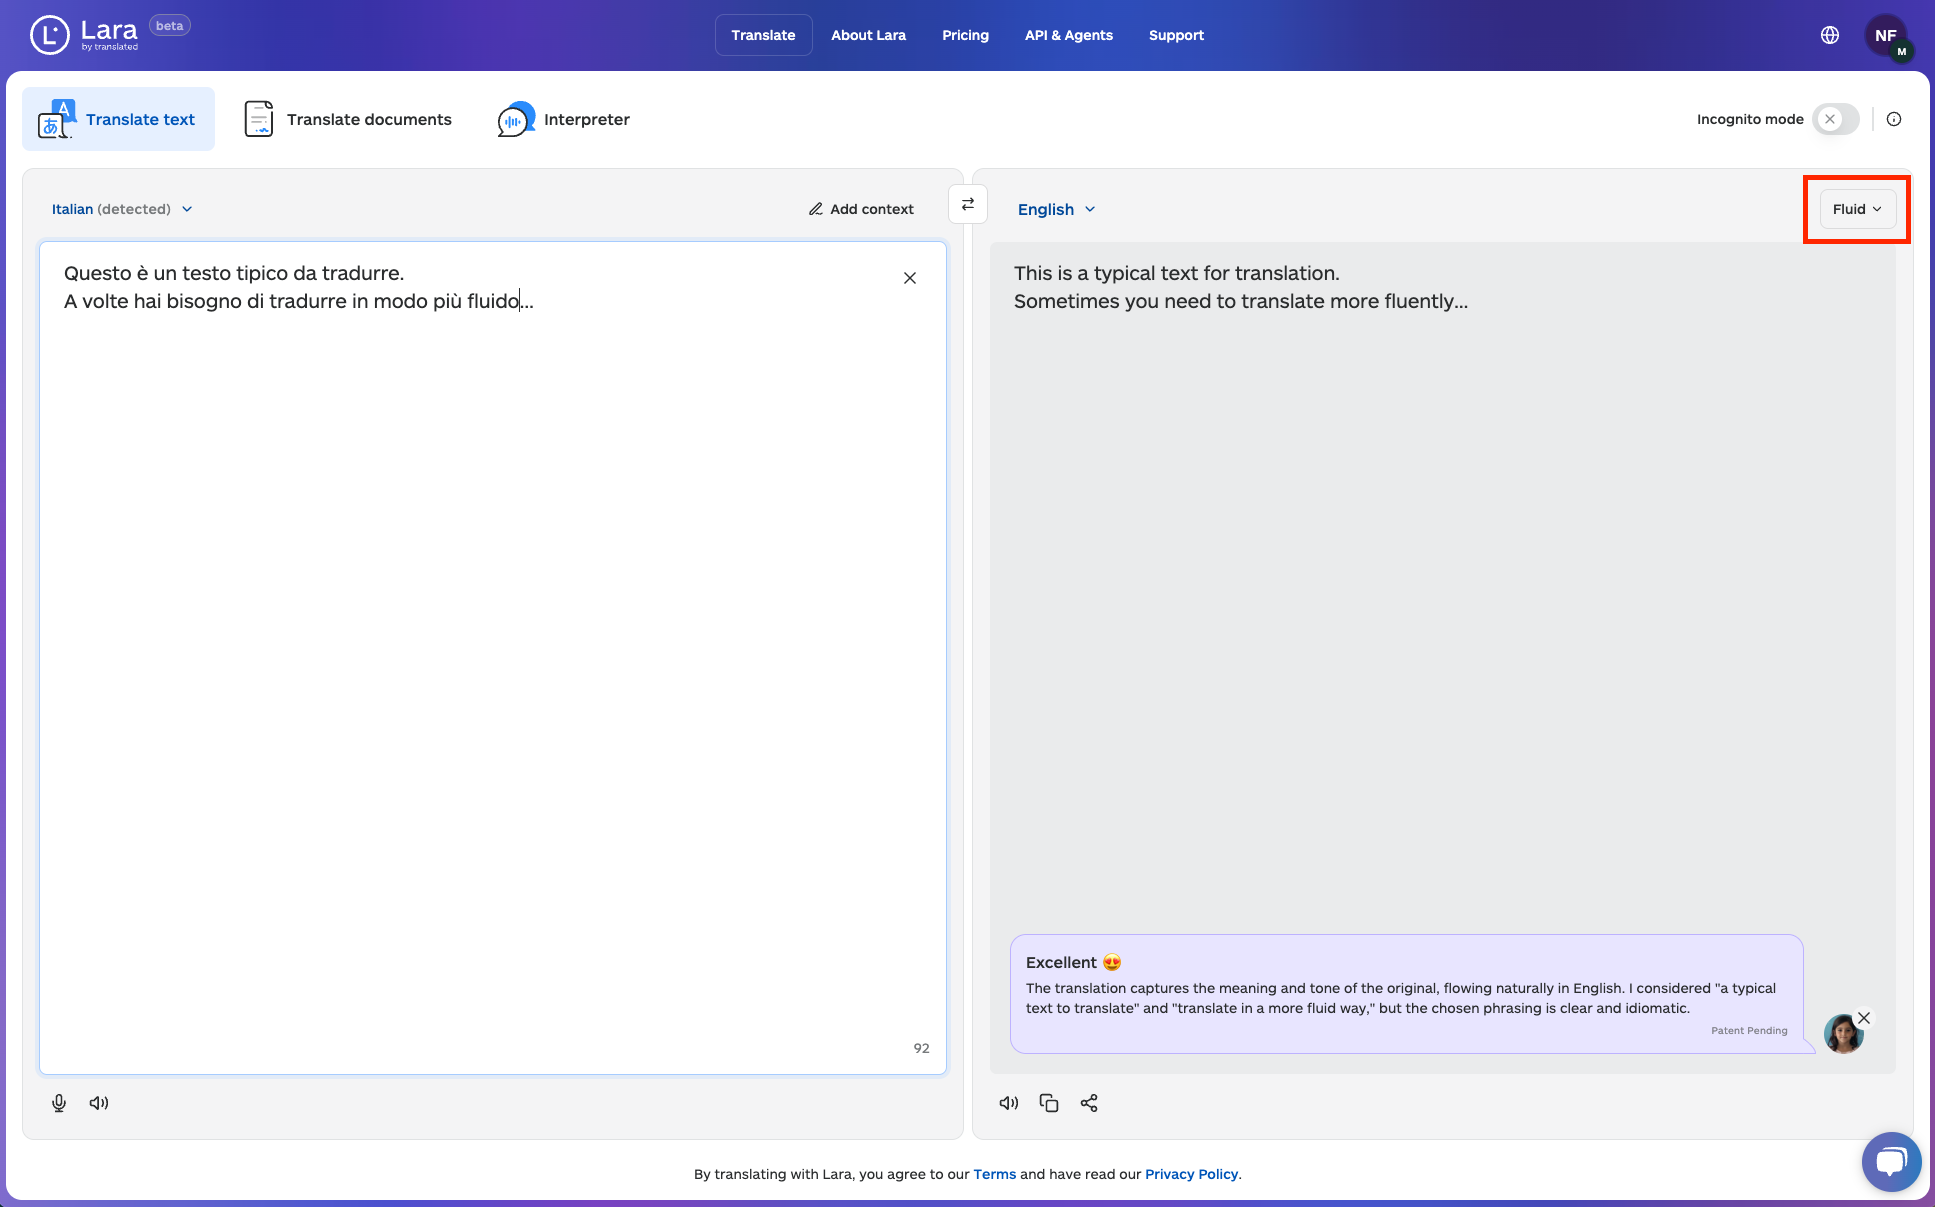Toggle Incognito mode switch
1935x1207 pixels.
[x=1836, y=119]
